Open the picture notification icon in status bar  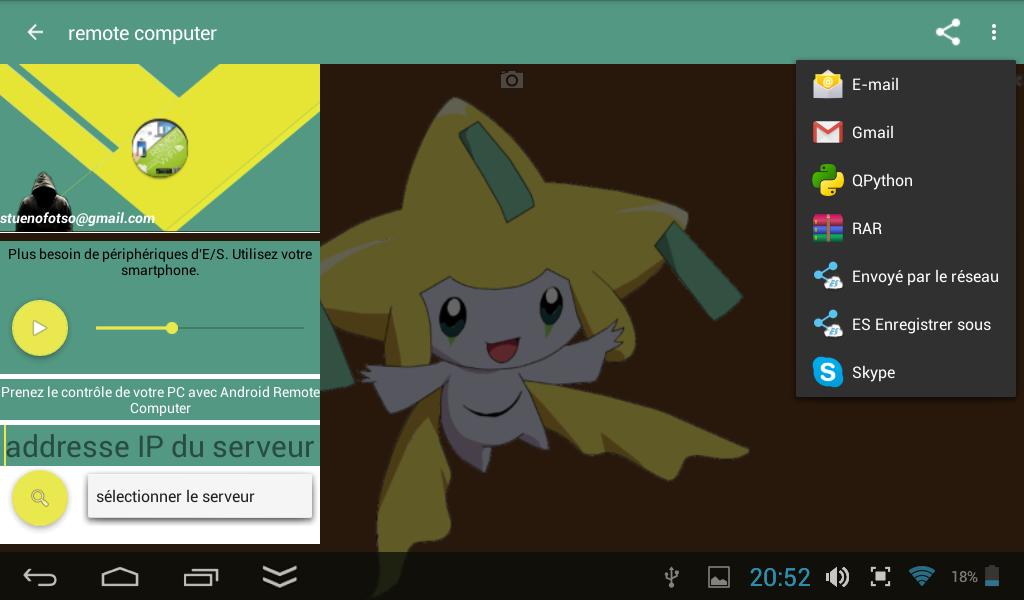click(718, 576)
